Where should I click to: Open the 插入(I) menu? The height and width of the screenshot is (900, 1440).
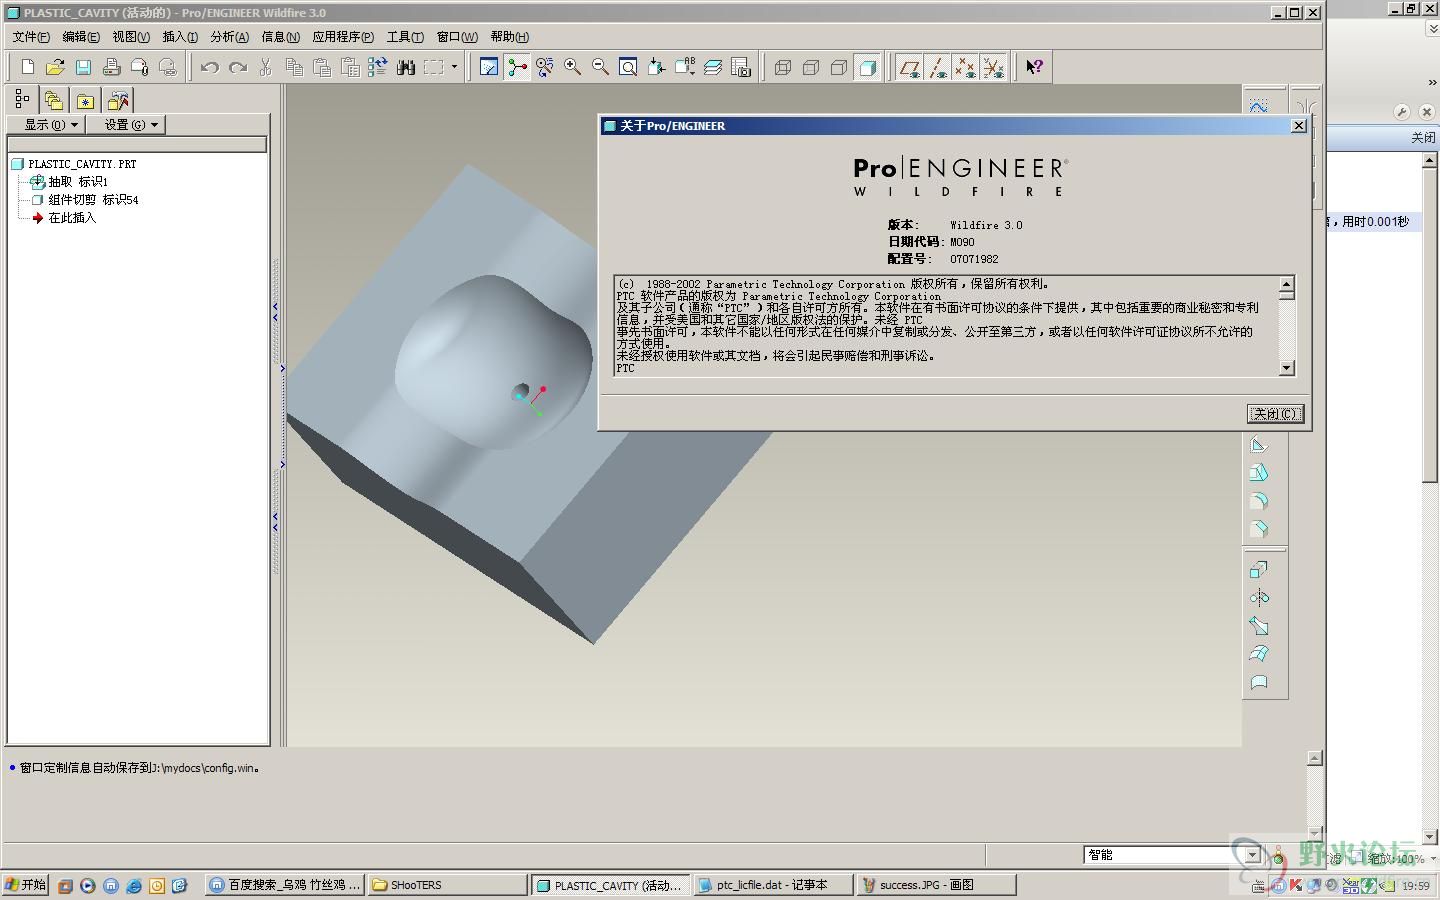(180, 37)
